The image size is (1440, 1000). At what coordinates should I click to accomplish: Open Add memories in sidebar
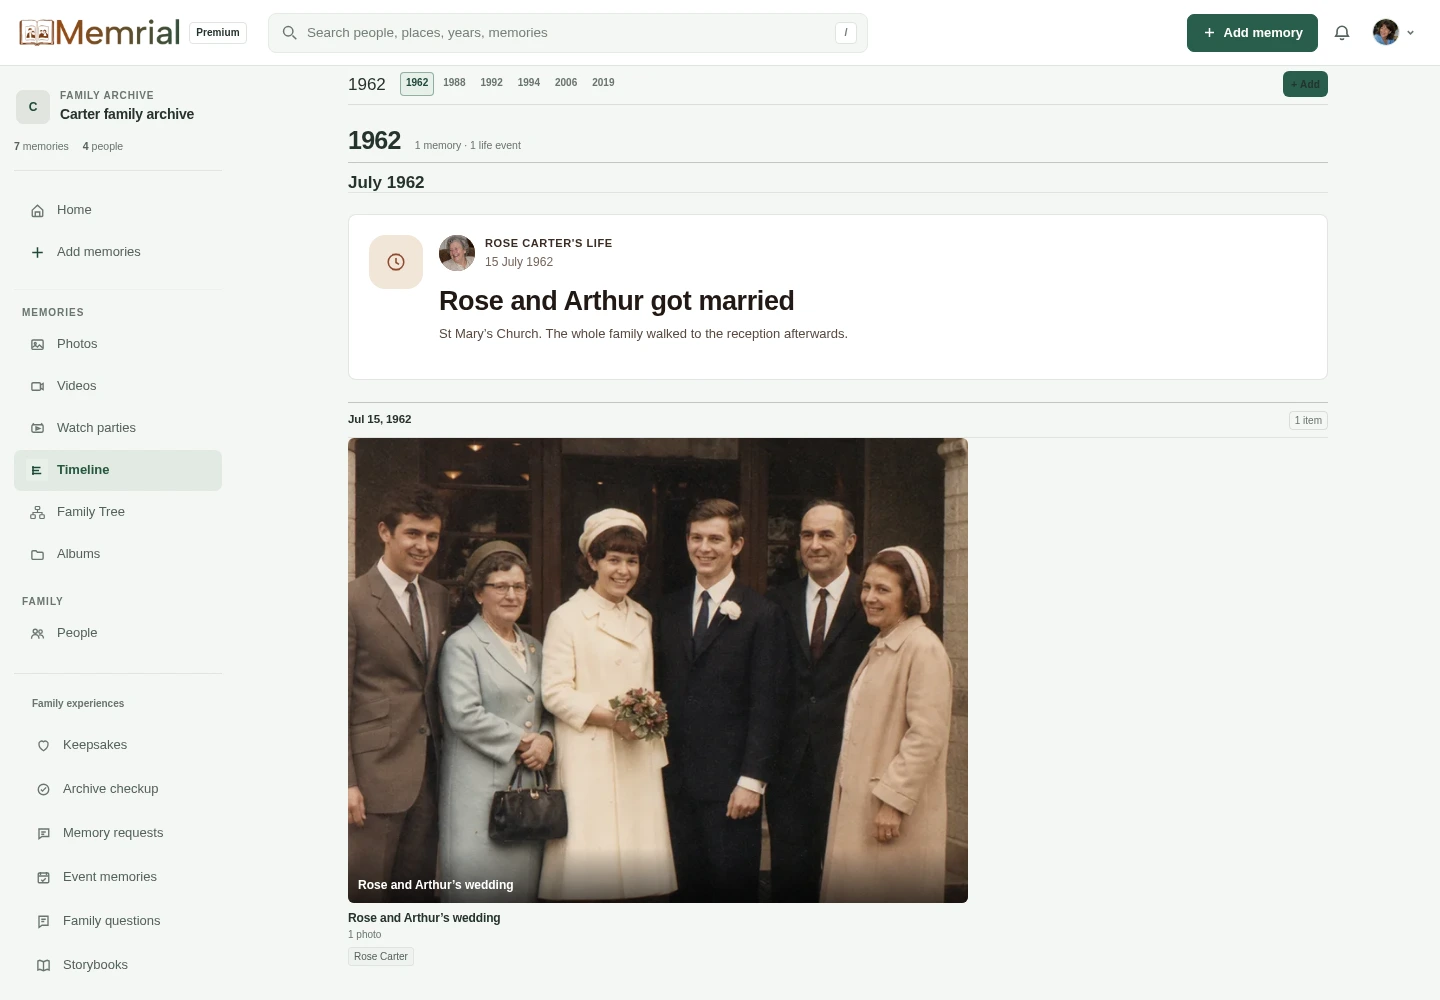tap(118, 252)
